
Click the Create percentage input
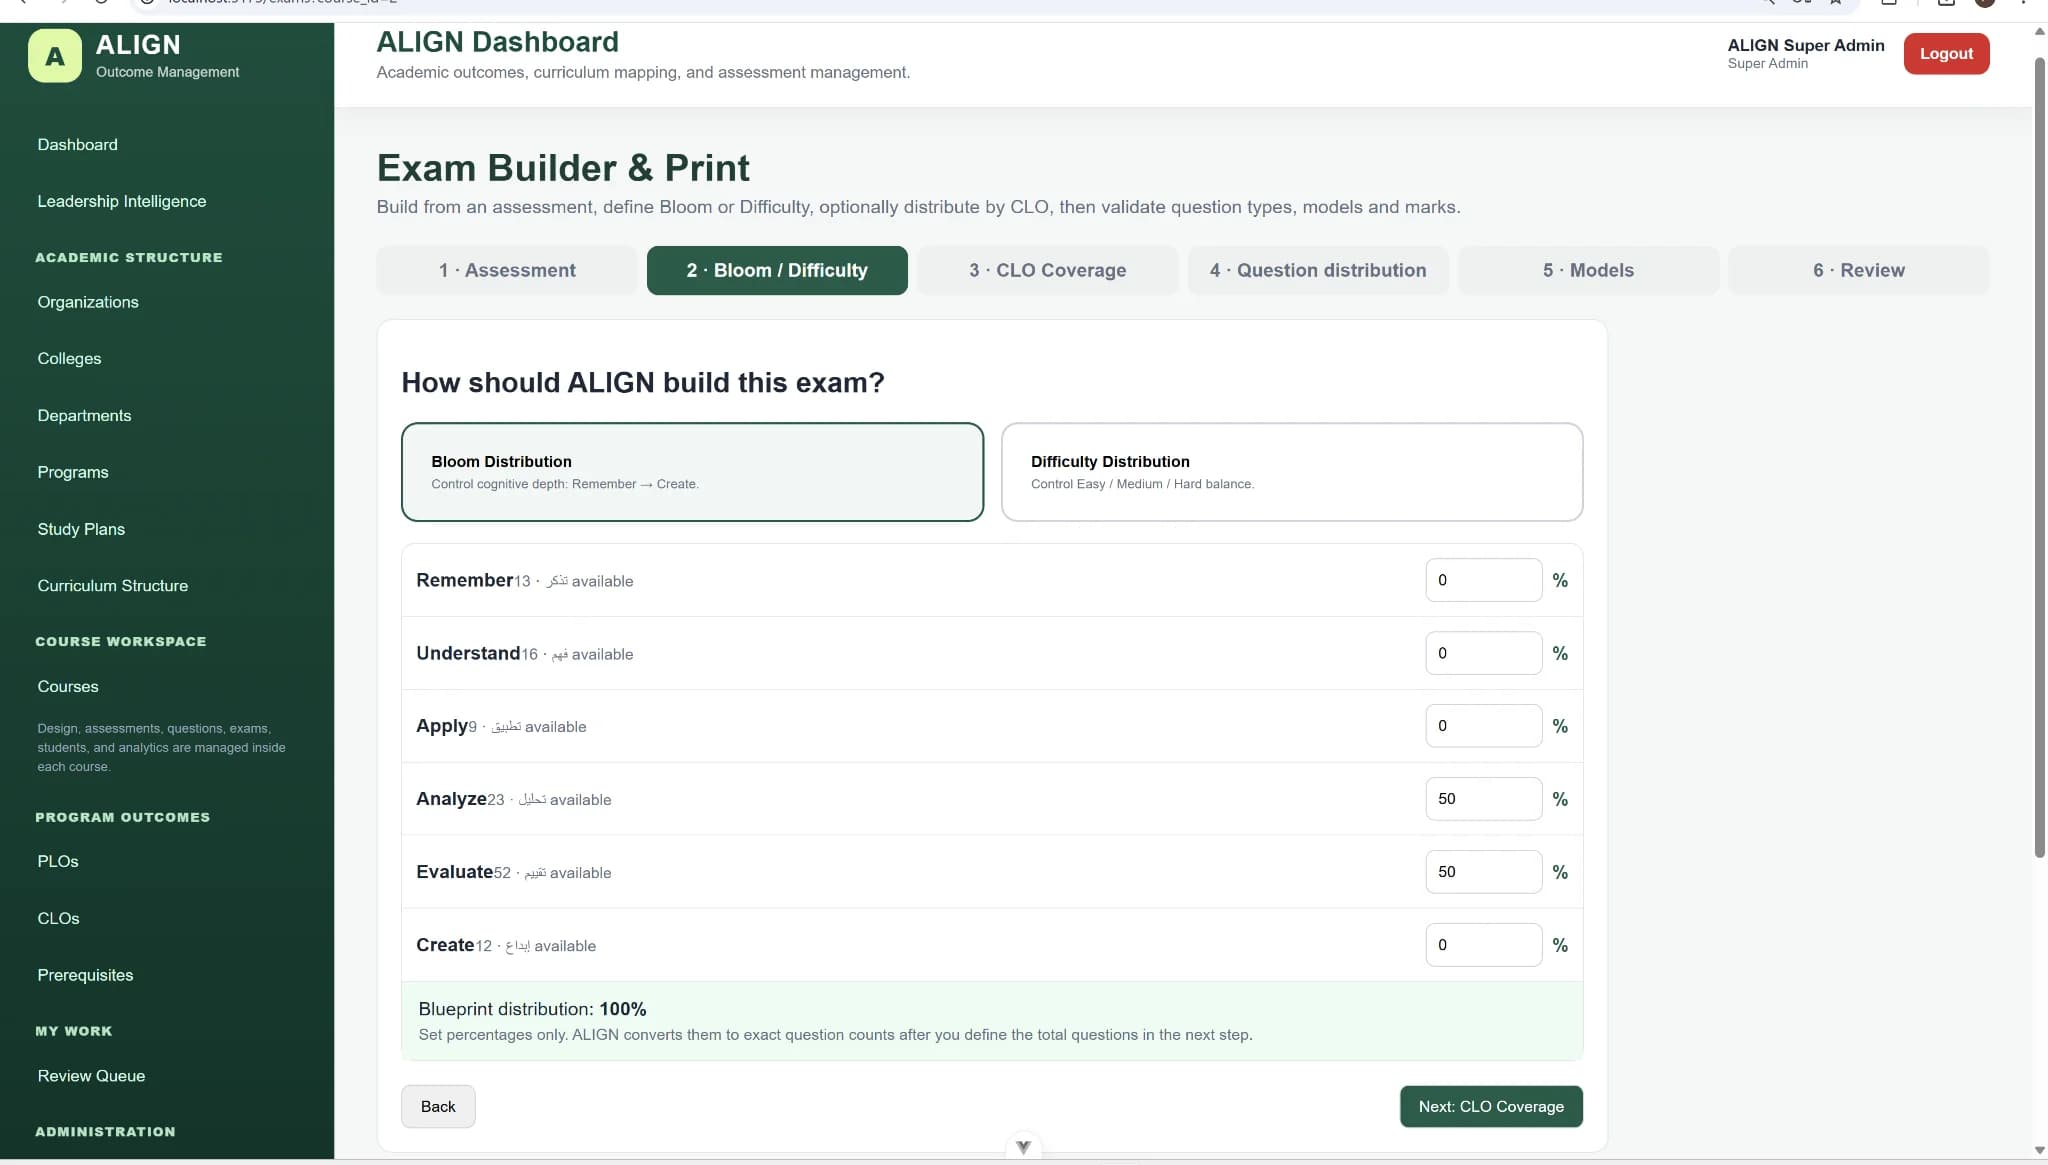pos(1483,945)
